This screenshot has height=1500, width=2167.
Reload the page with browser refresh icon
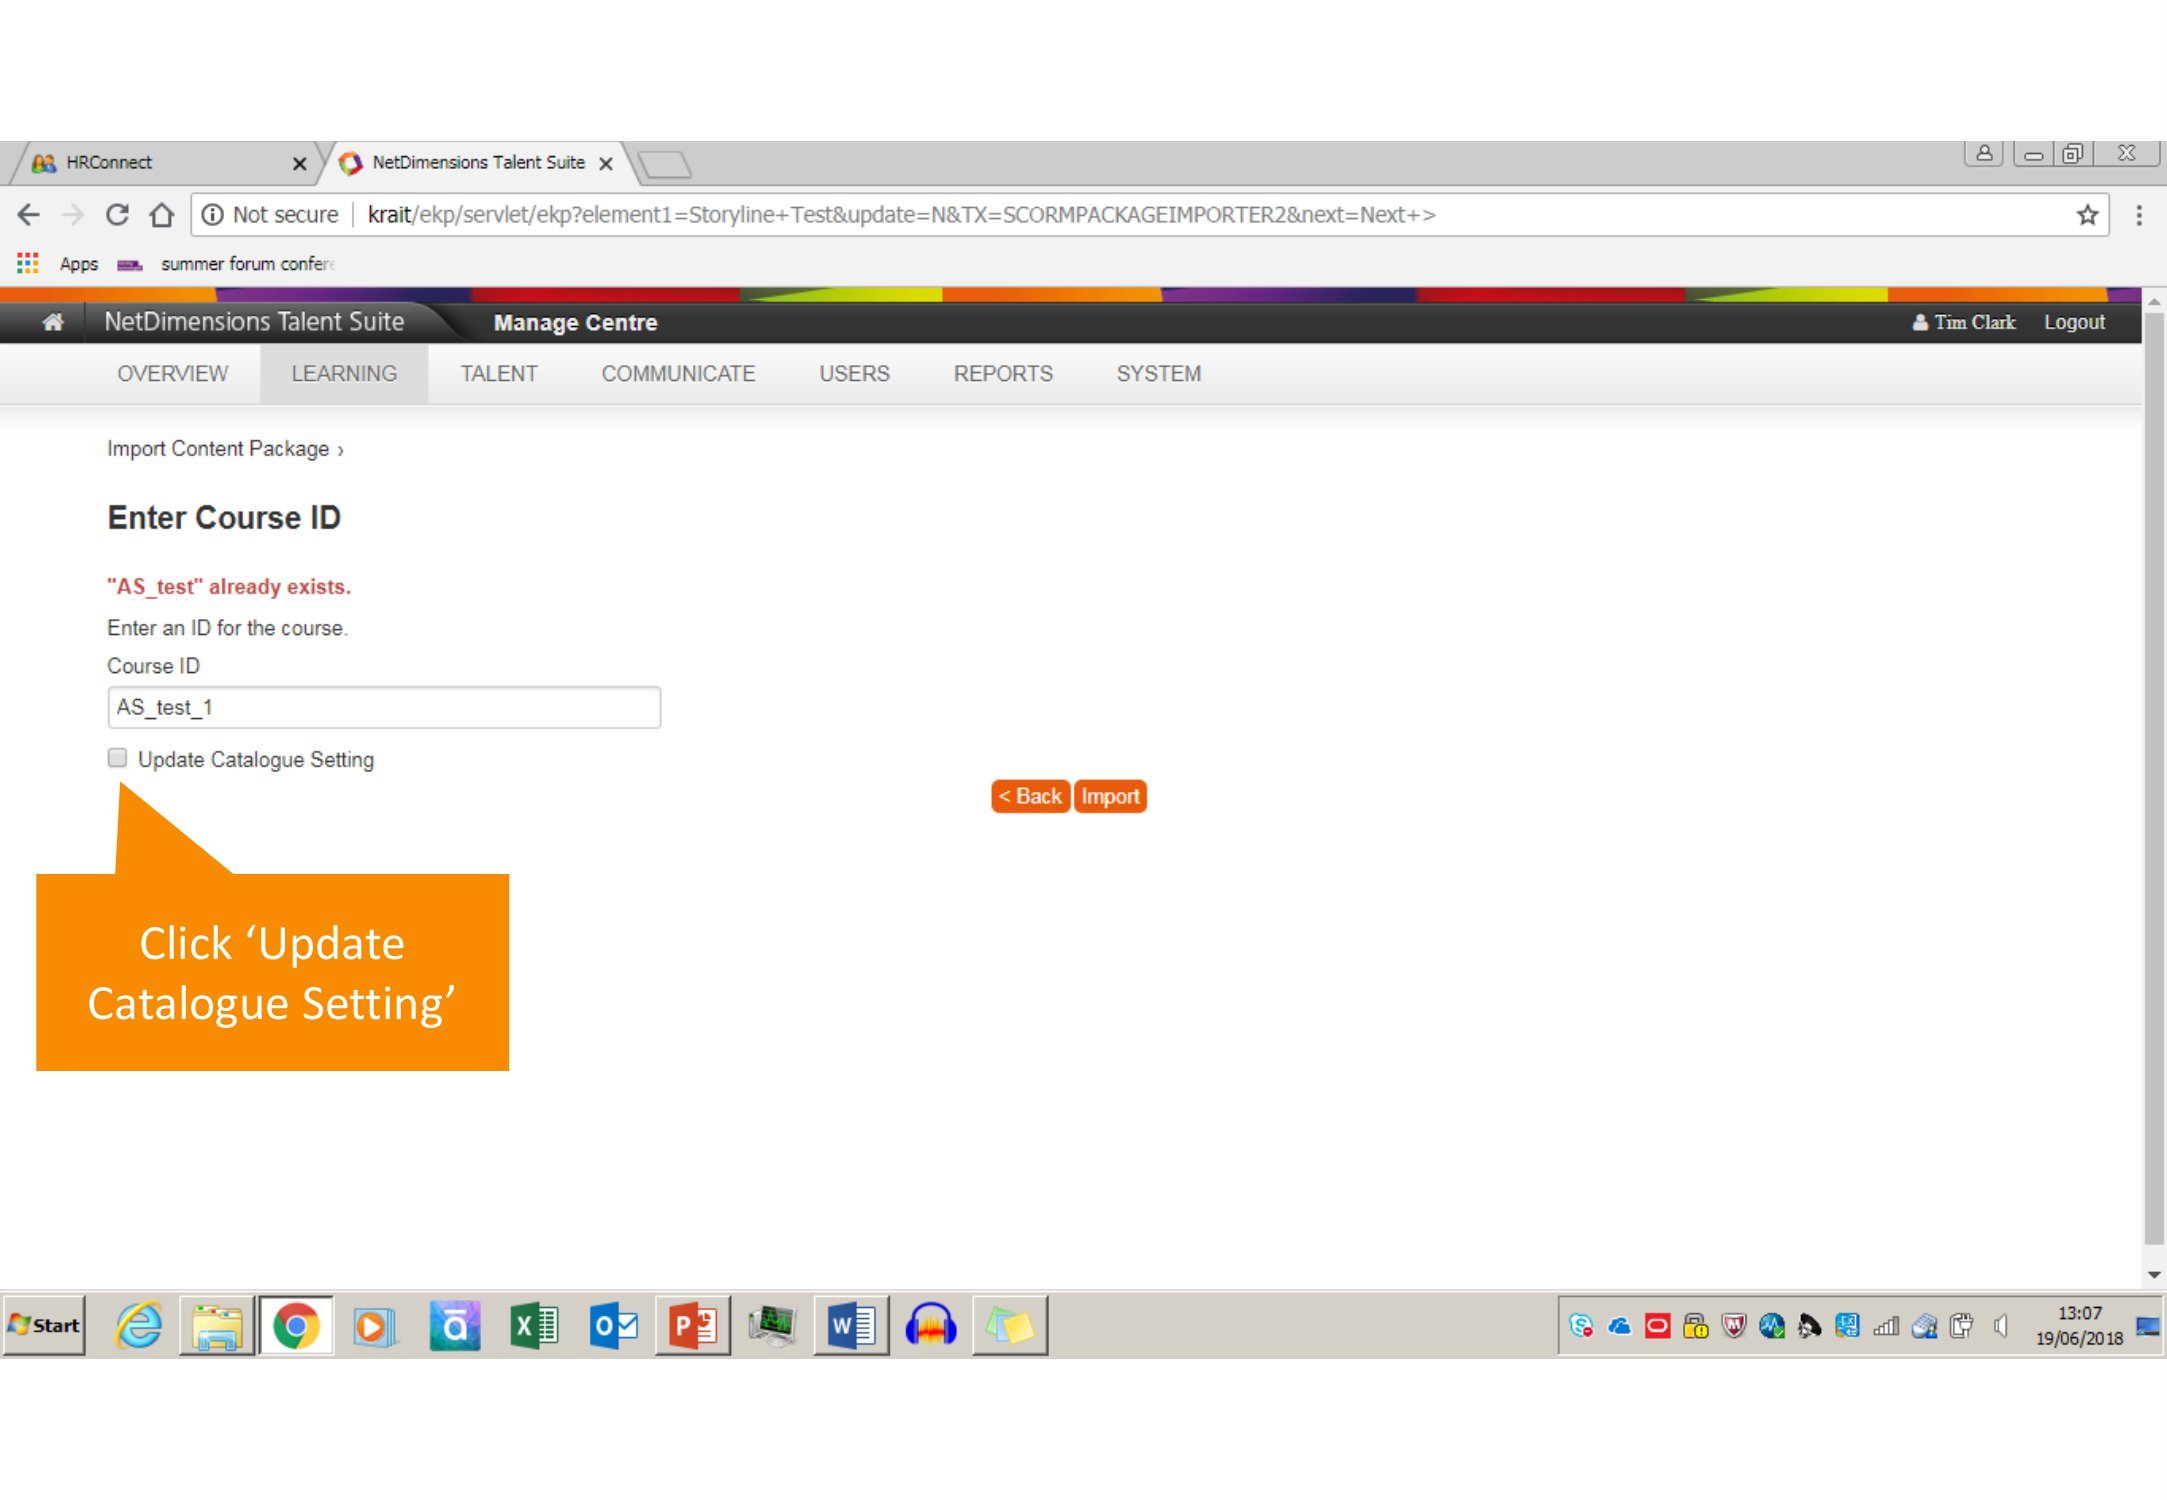(x=117, y=215)
